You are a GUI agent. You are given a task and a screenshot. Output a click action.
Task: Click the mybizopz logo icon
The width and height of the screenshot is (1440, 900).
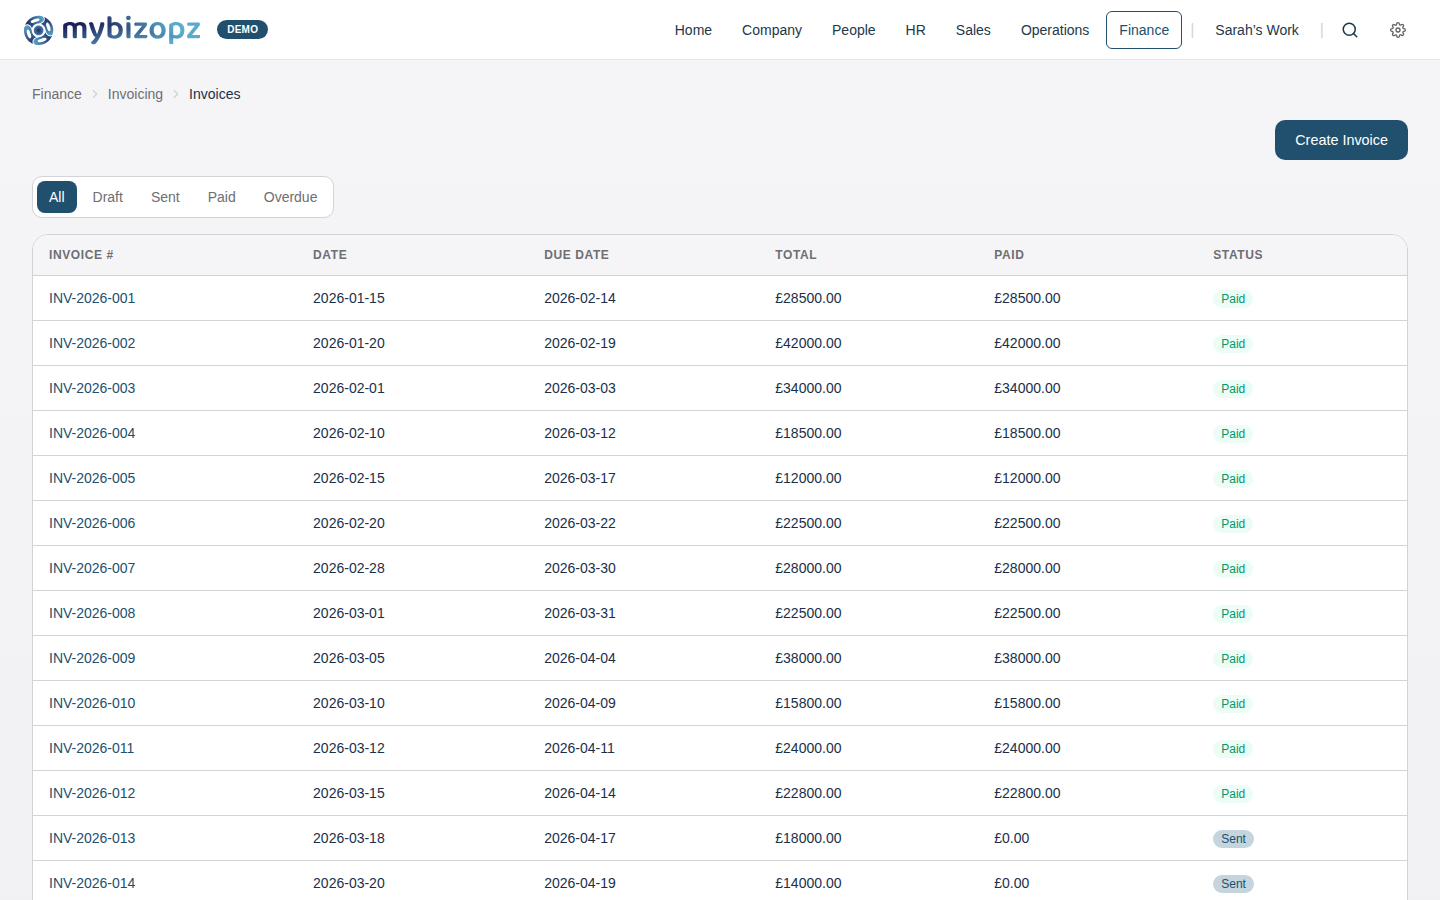point(38,29)
